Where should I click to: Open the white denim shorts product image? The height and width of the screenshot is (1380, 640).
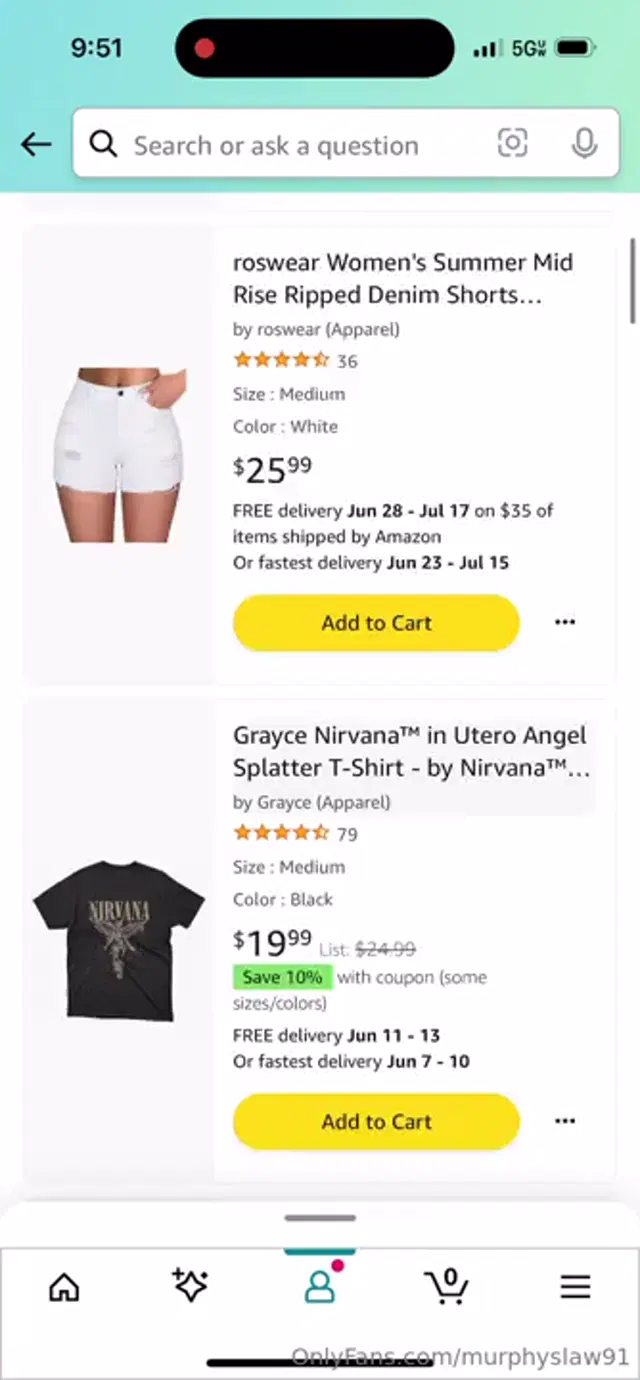click(x=119, y=455)
